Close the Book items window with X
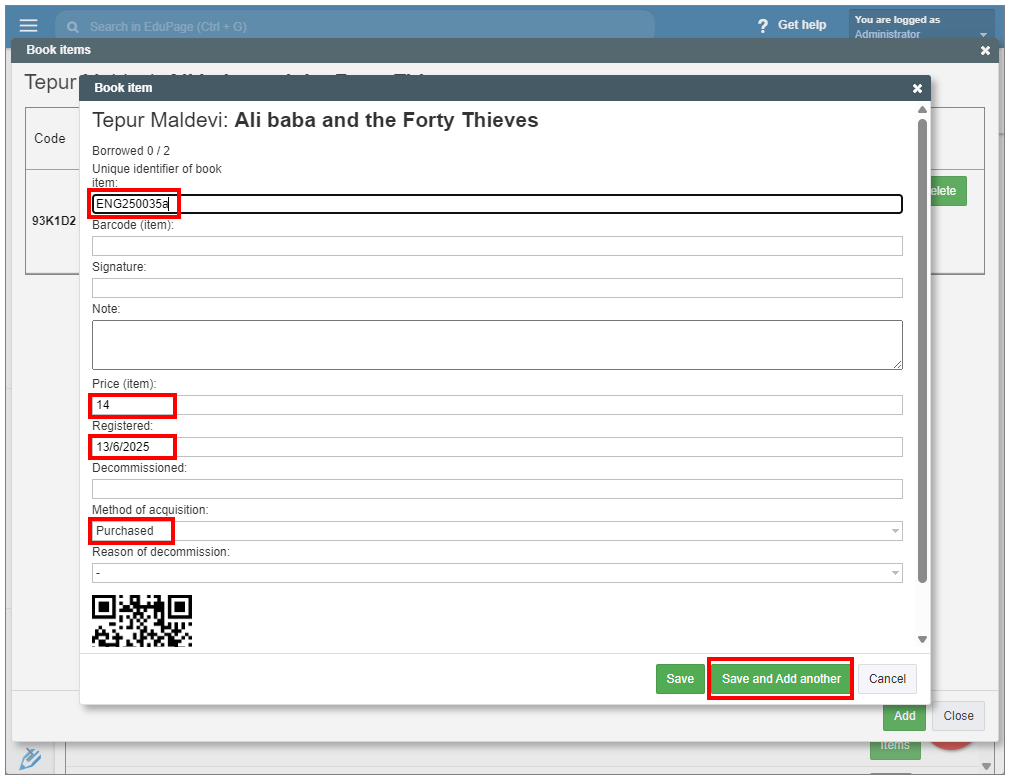Image resolution: width=1010 pixels, height=780 pixels. coord(985,50)
